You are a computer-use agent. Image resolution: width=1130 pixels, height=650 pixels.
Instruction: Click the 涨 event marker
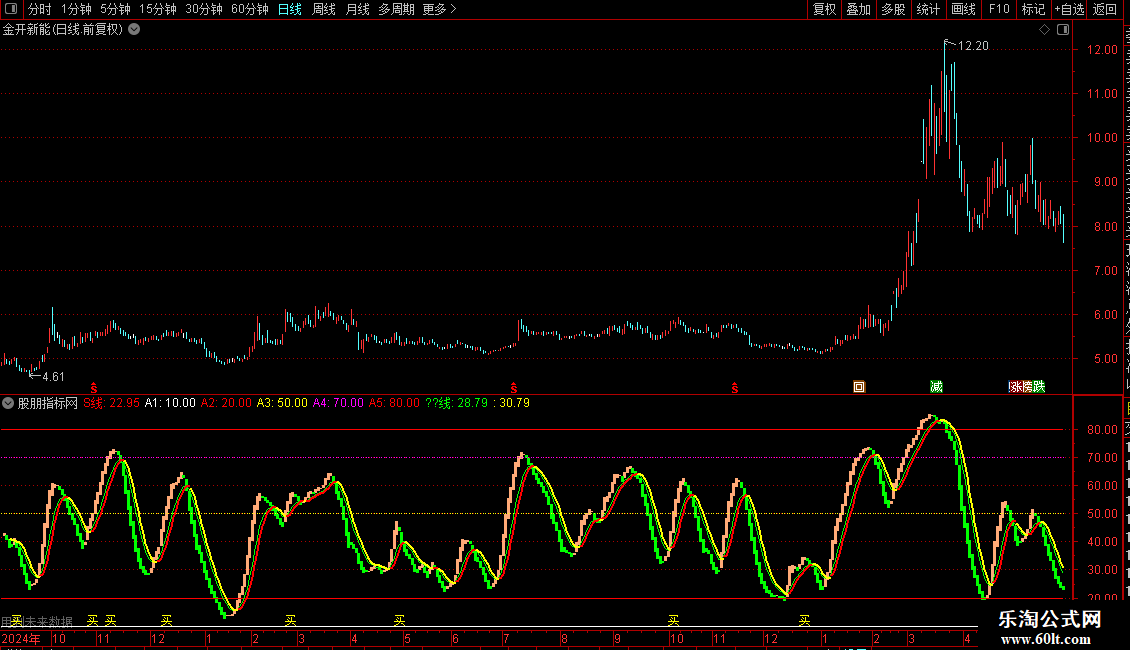(1015, 387)
